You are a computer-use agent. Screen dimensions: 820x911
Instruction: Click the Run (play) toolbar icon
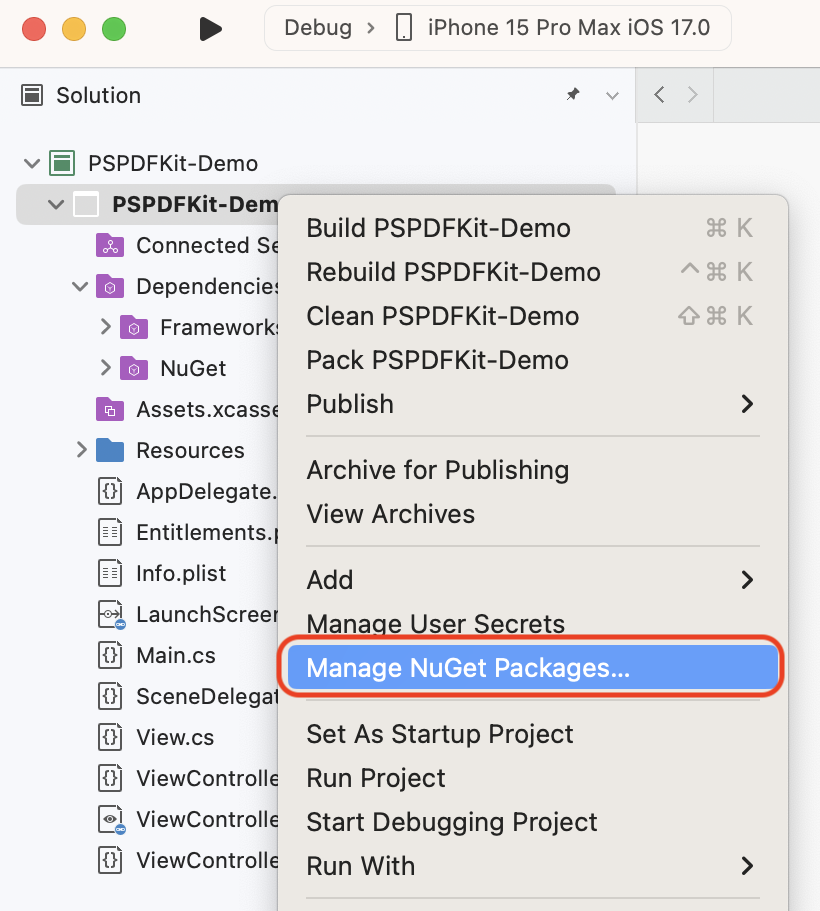point(210,28)
